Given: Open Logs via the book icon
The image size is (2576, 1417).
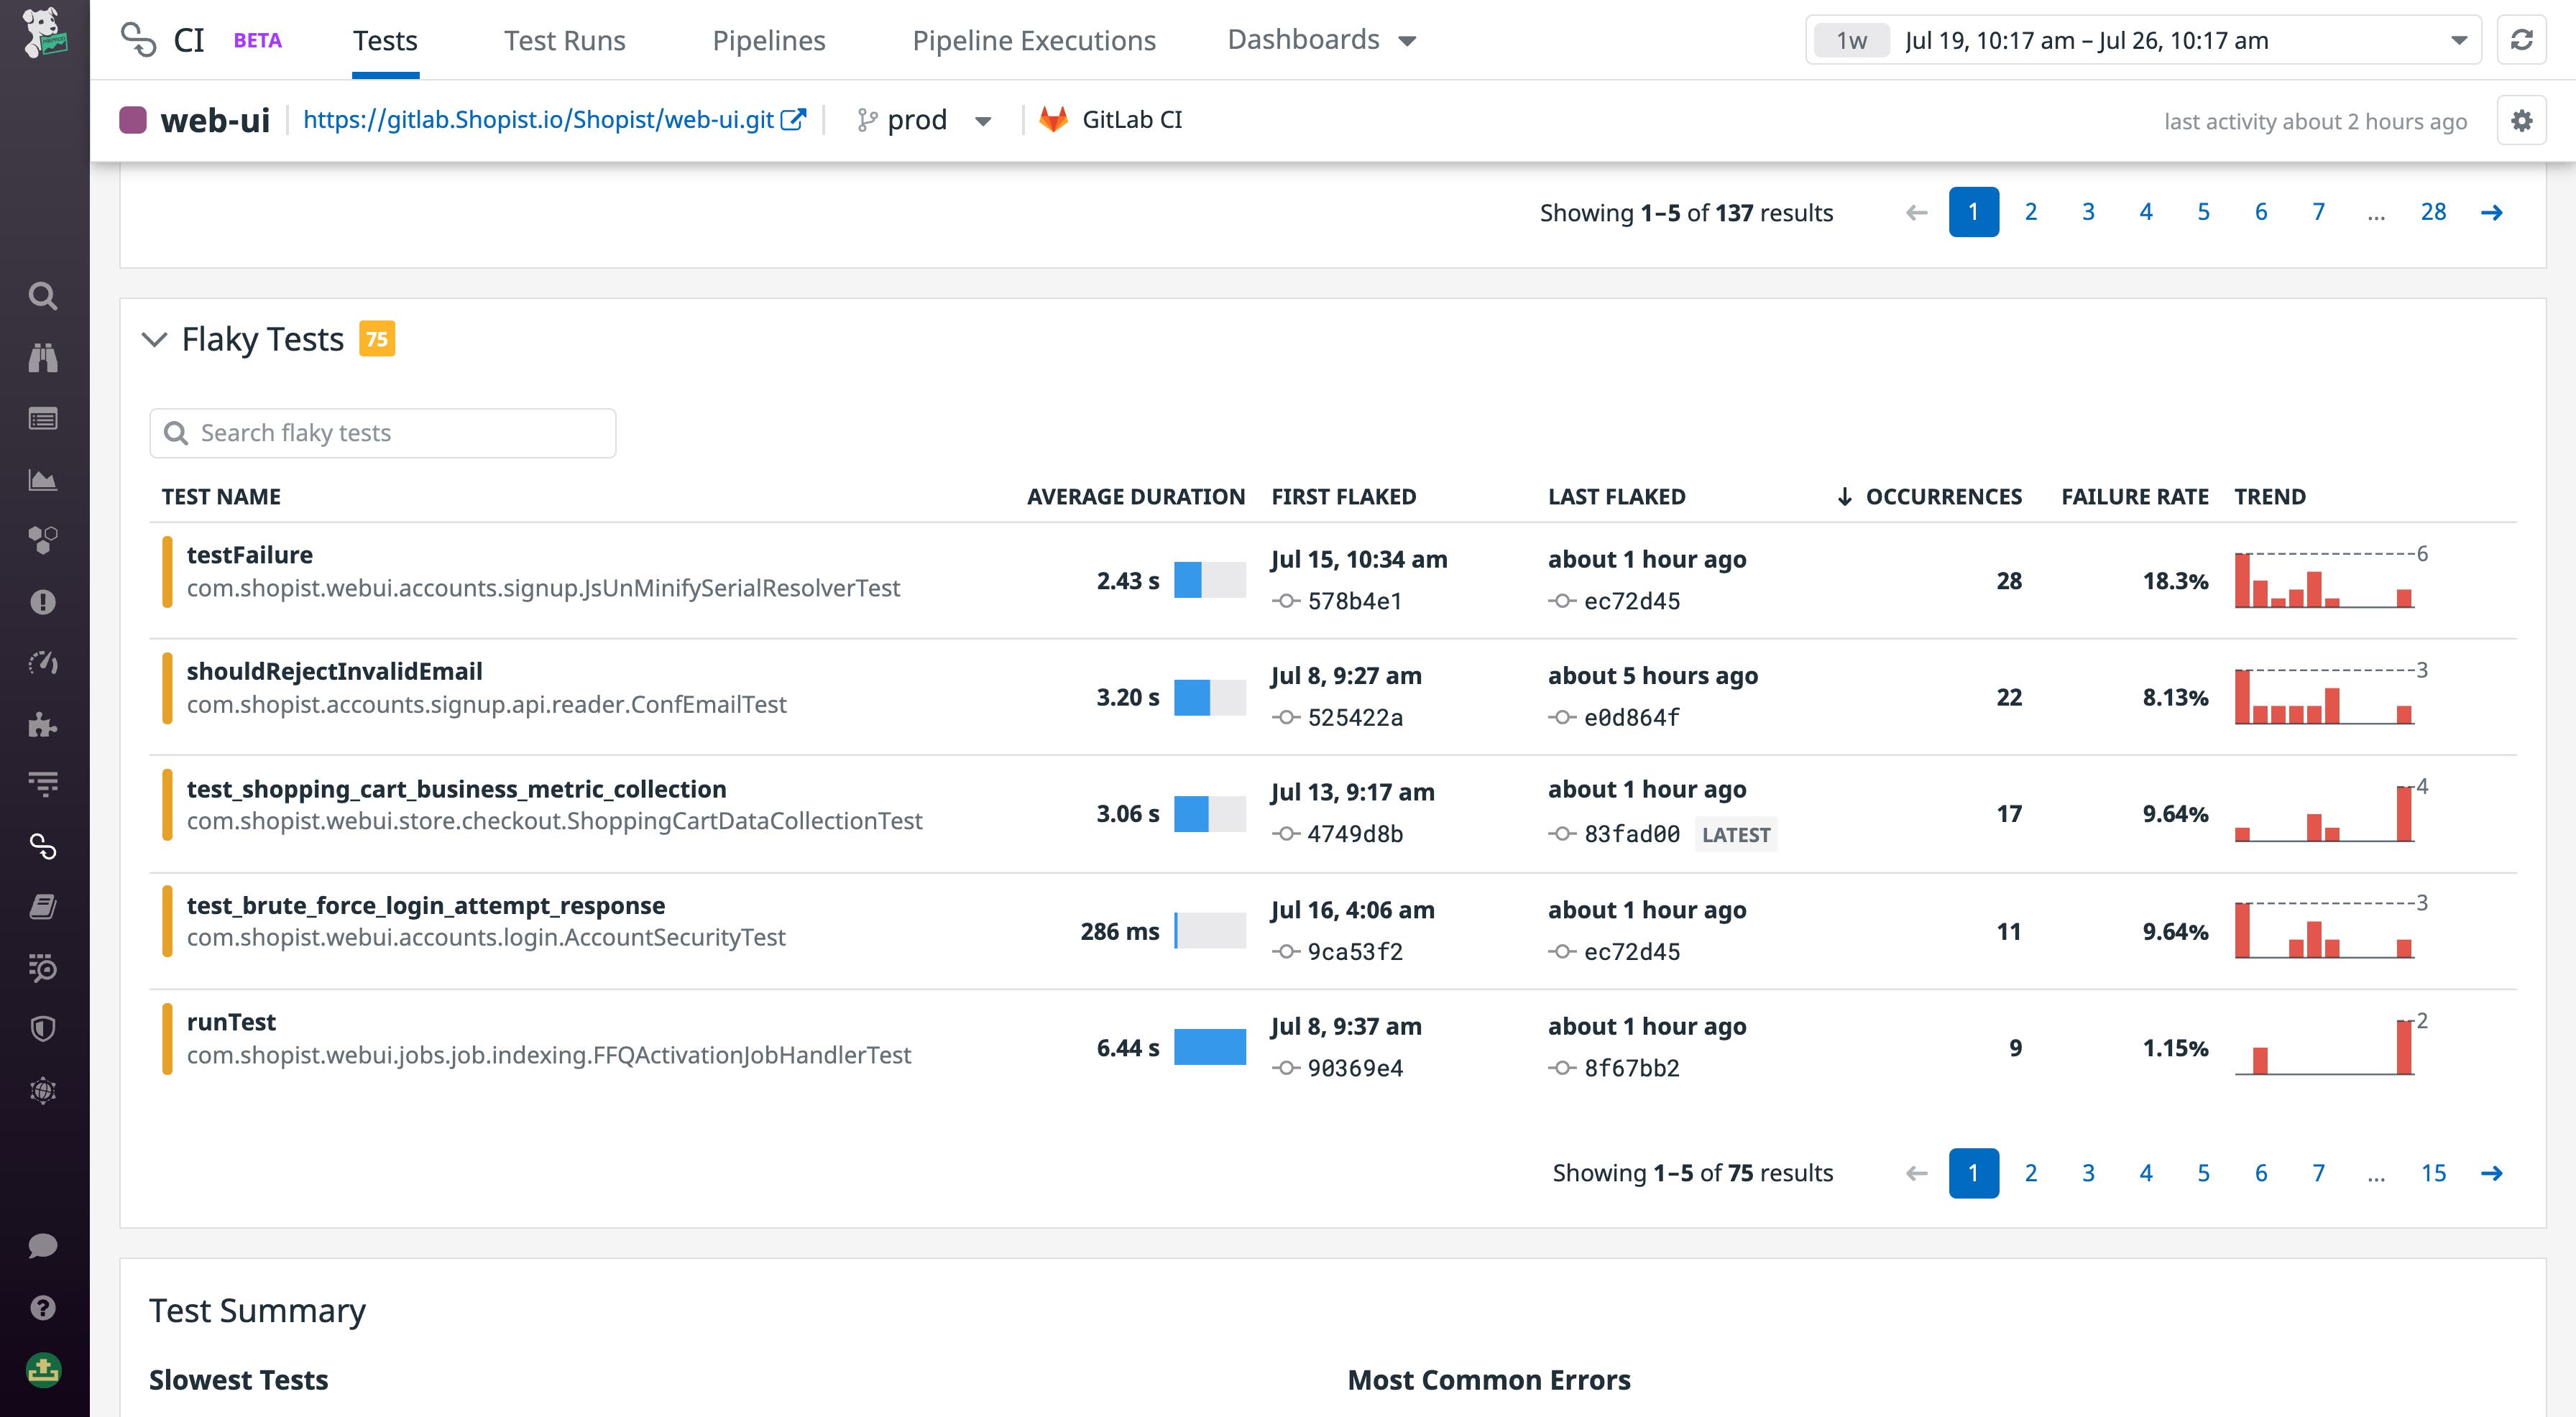Looking at the screenshot, I should (x=44, y=906).
